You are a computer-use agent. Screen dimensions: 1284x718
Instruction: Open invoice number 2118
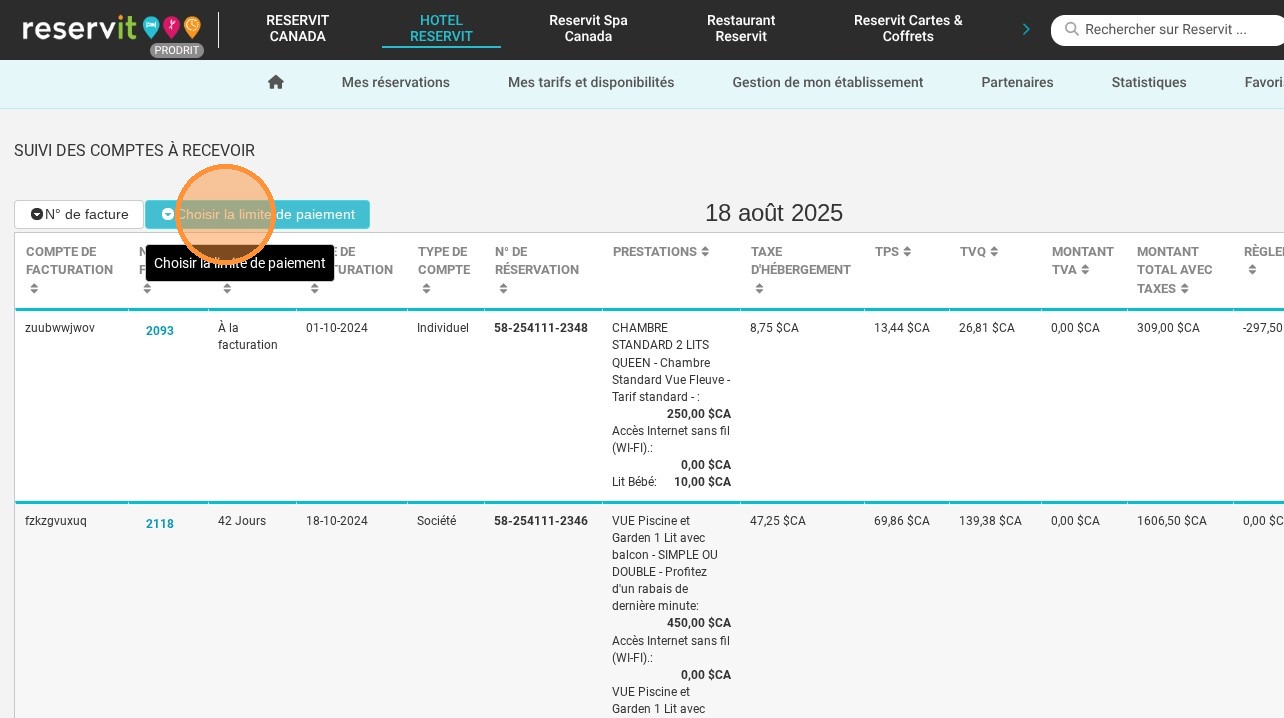click(x=160, y=524)
